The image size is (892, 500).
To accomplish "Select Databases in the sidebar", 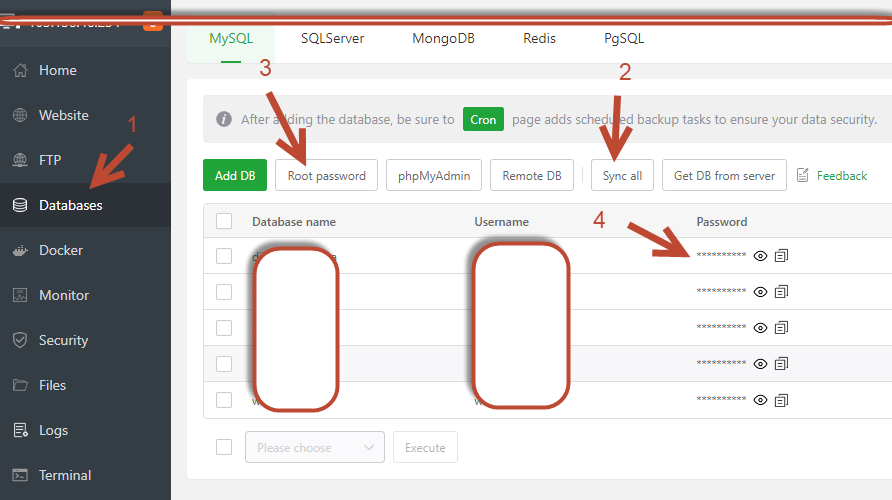I will click(x=85, y=205).
